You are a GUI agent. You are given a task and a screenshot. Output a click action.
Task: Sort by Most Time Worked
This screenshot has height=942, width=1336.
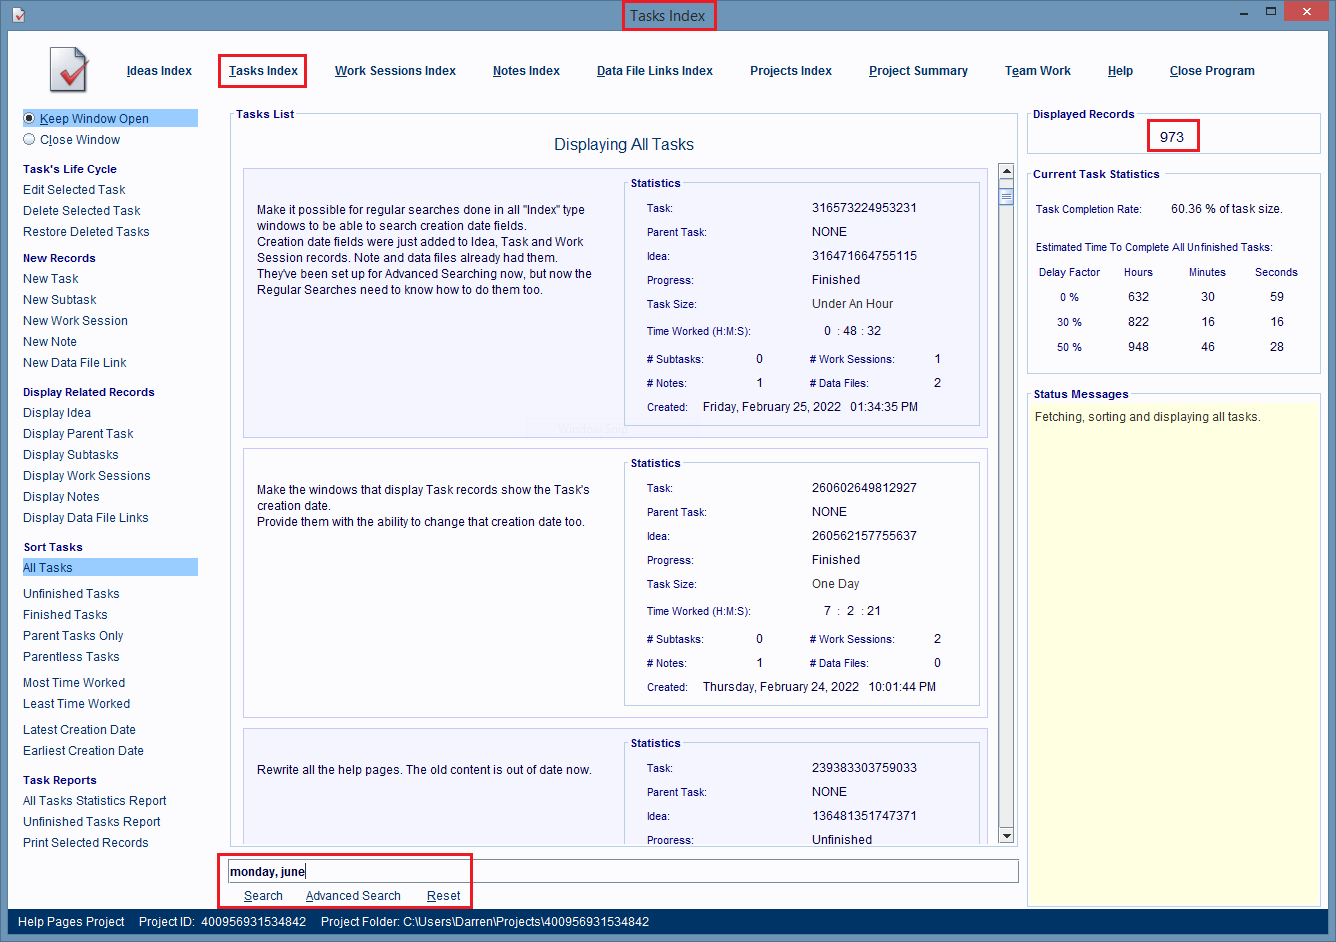coord(74,683)
